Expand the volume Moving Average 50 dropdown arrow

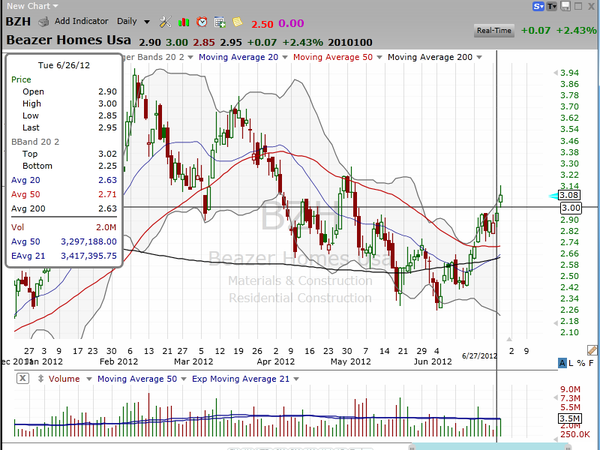184,379
